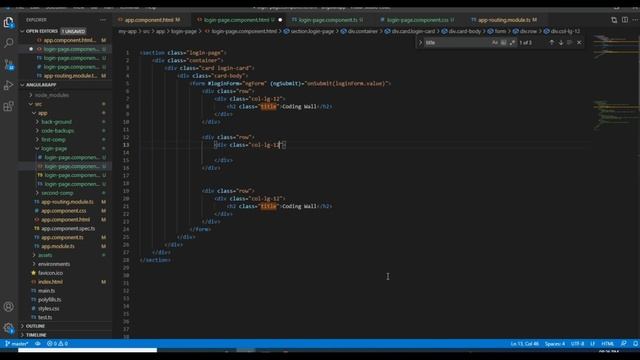
Task: Open styles.css in file tree
Action: pyautogui.click(x=49, y=309)
